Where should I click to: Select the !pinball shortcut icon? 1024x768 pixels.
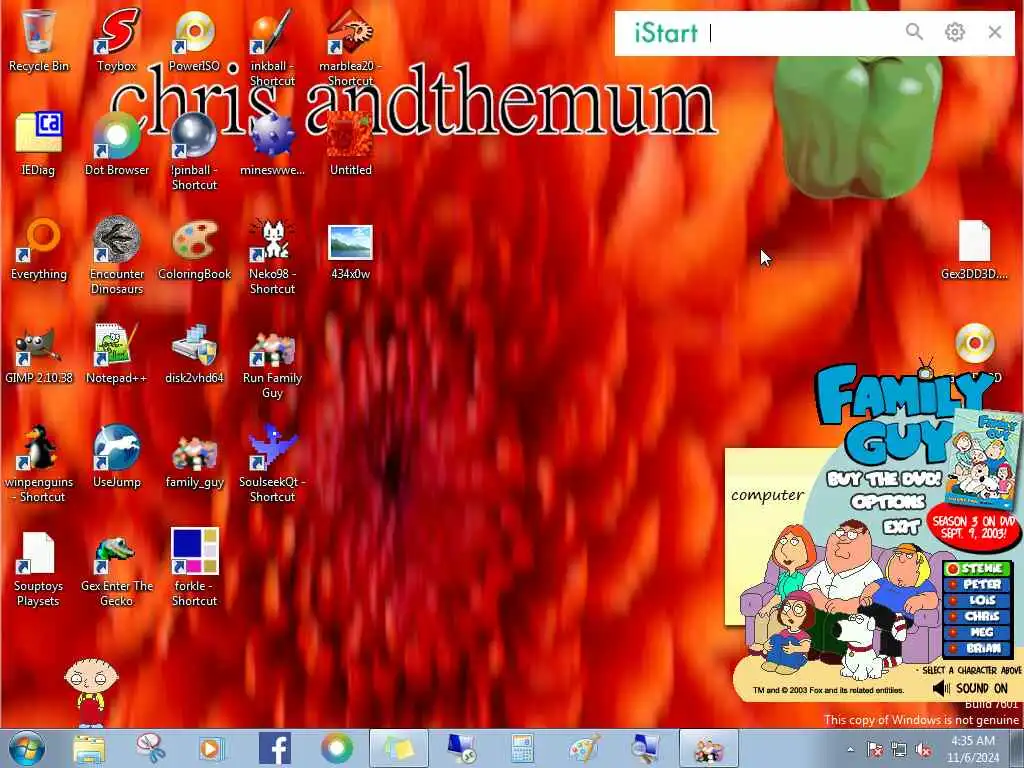click(x=194, y=135)
